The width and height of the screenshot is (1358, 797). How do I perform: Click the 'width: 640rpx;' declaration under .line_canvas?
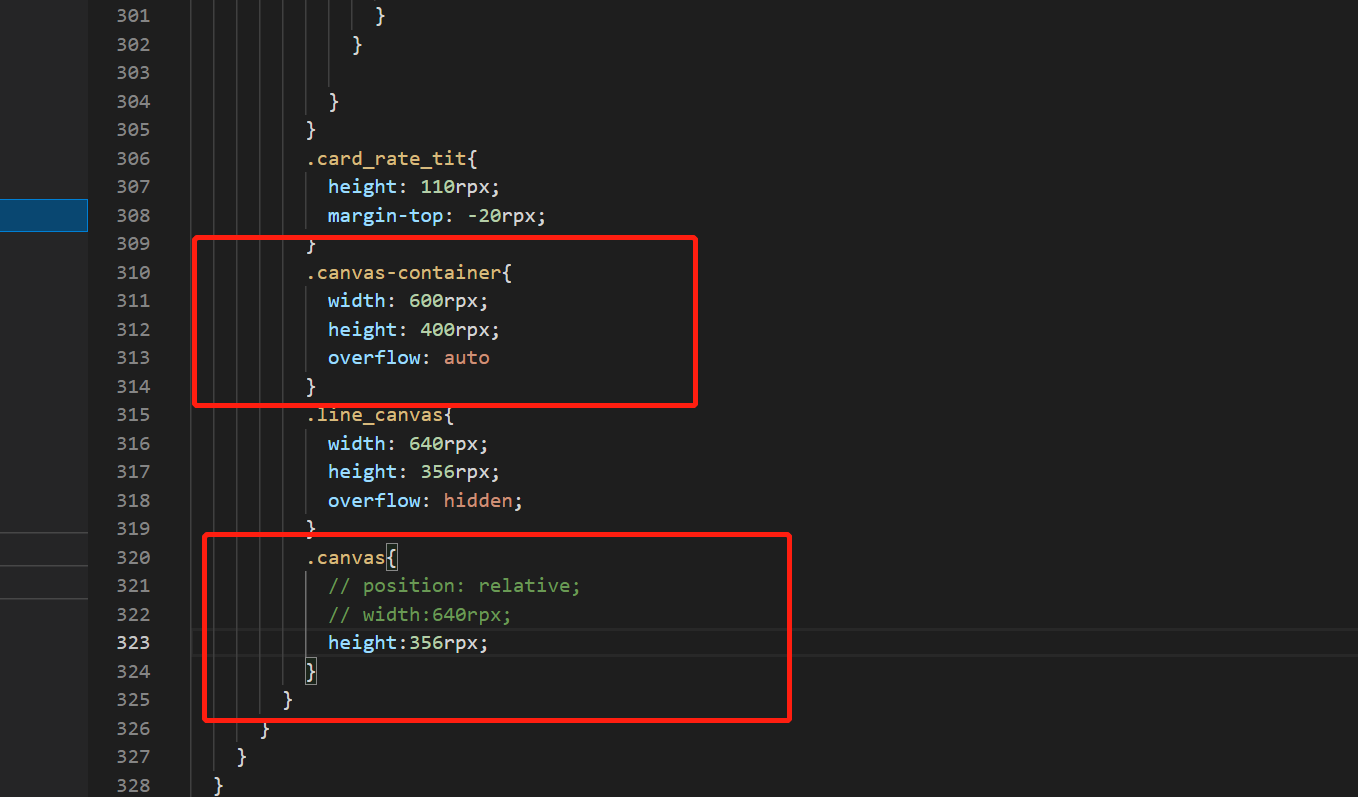(x=408, y=443)
